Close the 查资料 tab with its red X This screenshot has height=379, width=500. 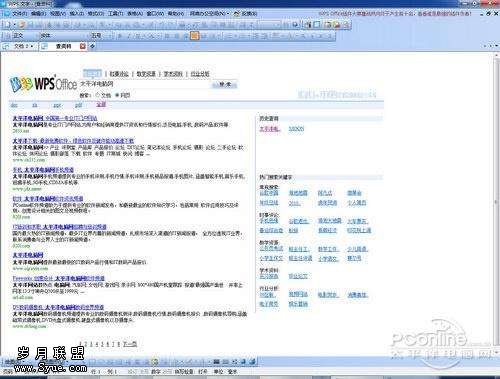coord(83,46)
